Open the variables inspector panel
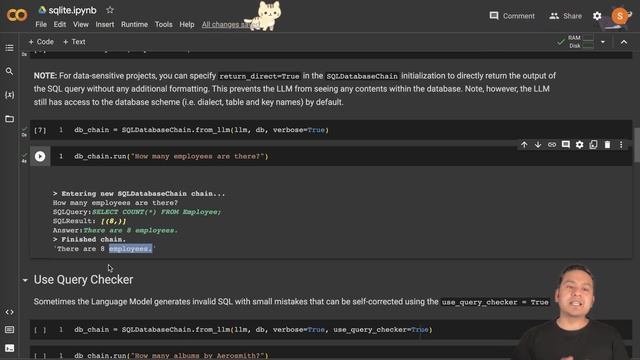 coord(9,95)
